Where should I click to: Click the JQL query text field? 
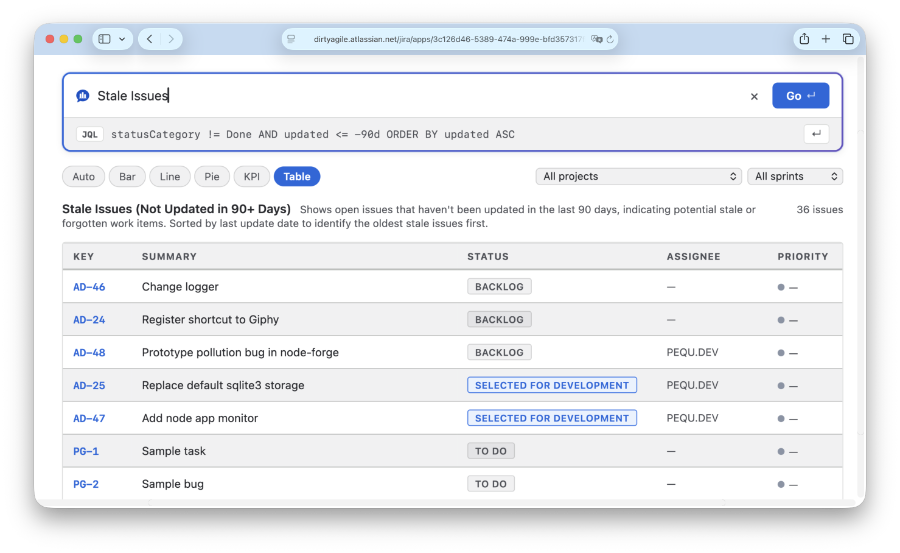(313, 134)
